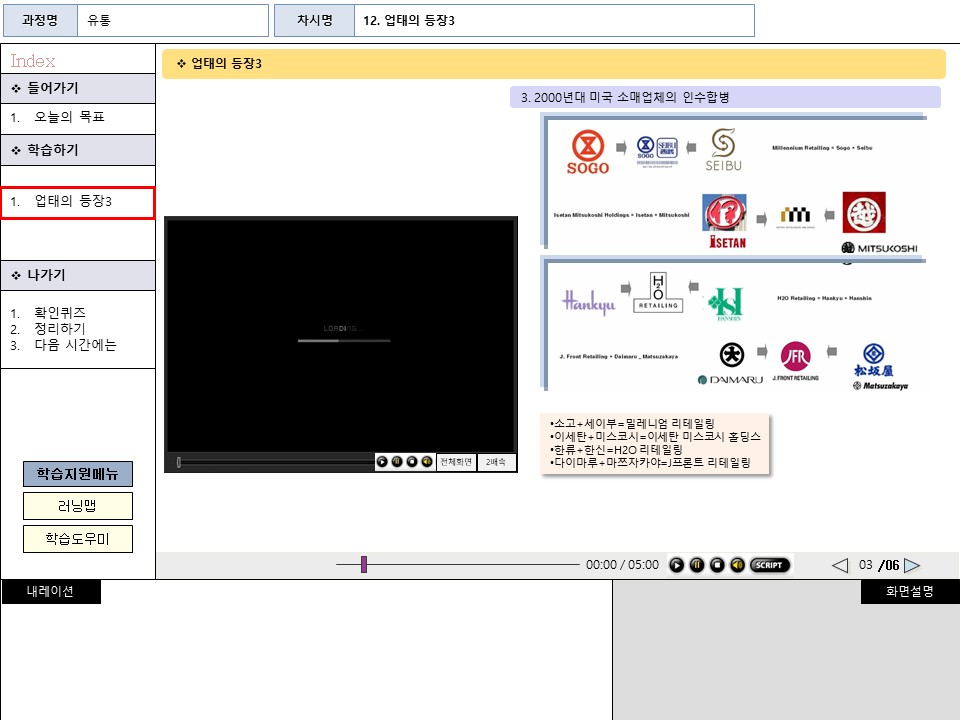This screenshot has height=720, width=960.
Task: Select 학습하기 section header
Action: [x=78, y=150]
